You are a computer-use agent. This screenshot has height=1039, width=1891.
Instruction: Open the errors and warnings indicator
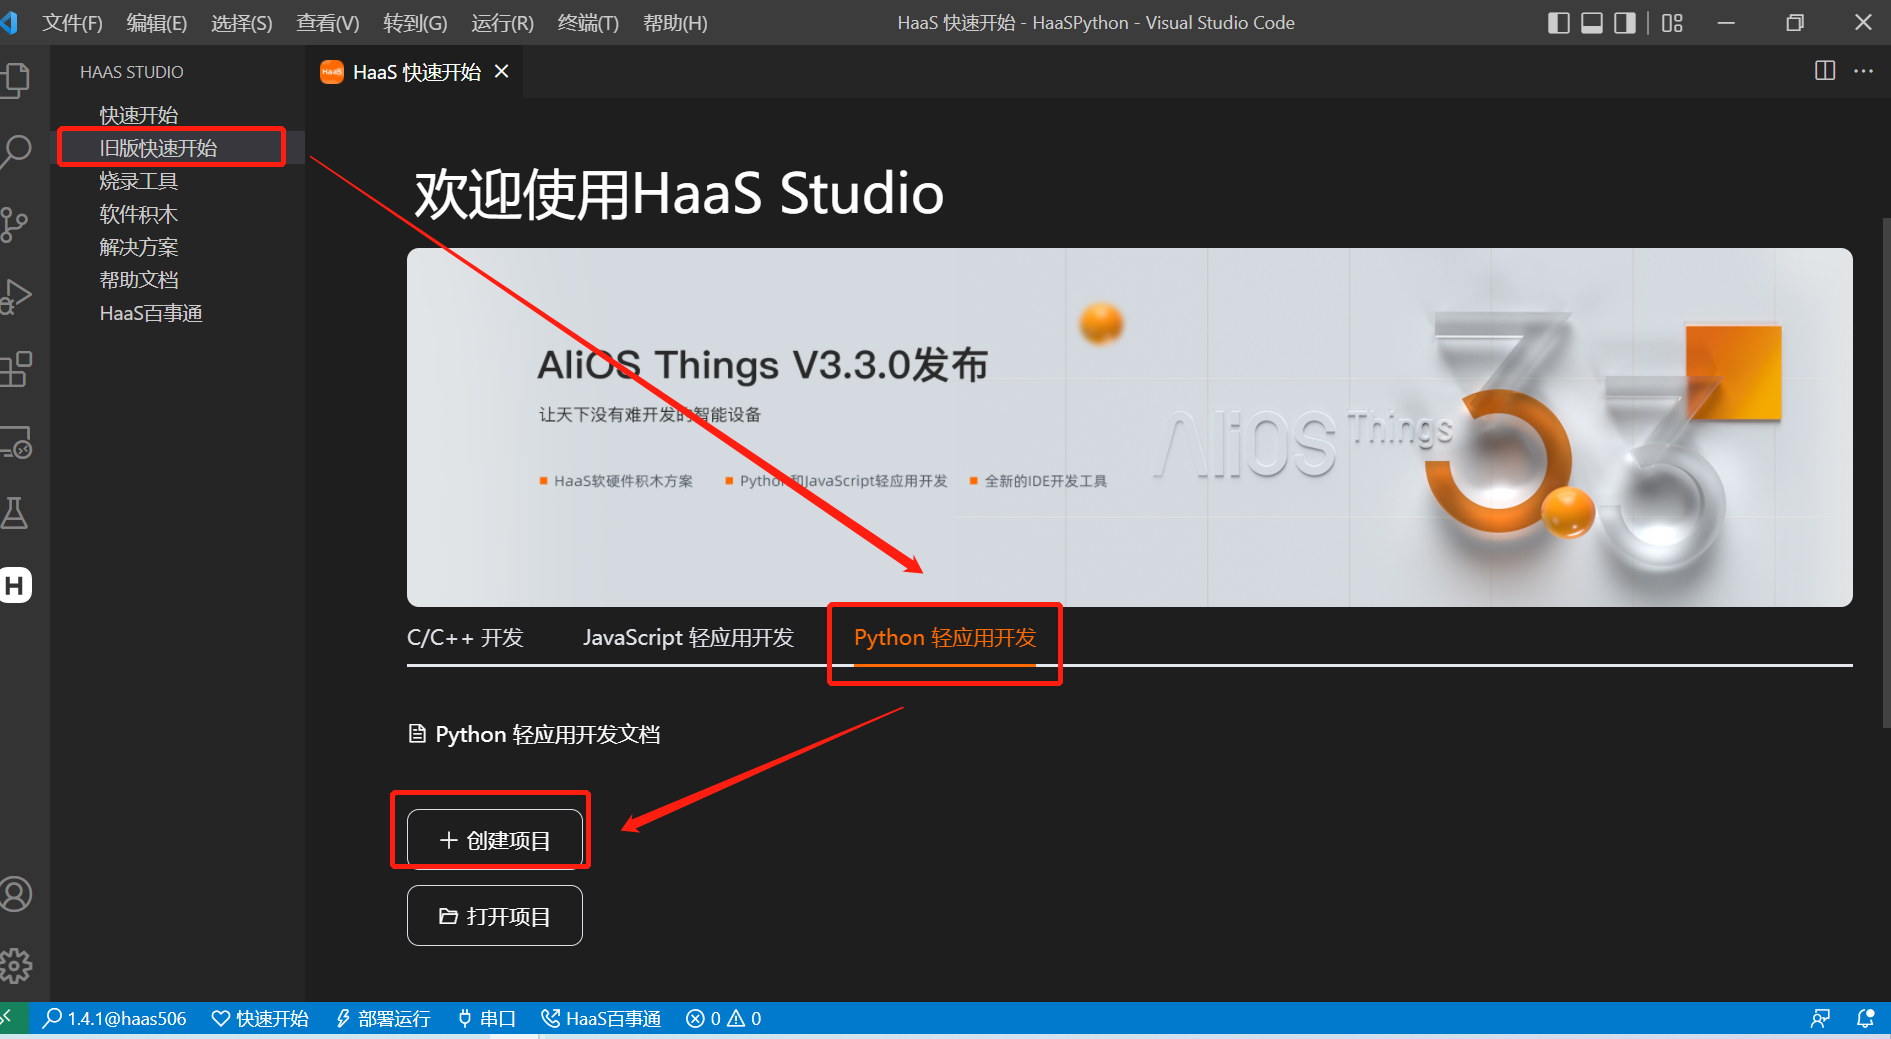point(724,1018)
